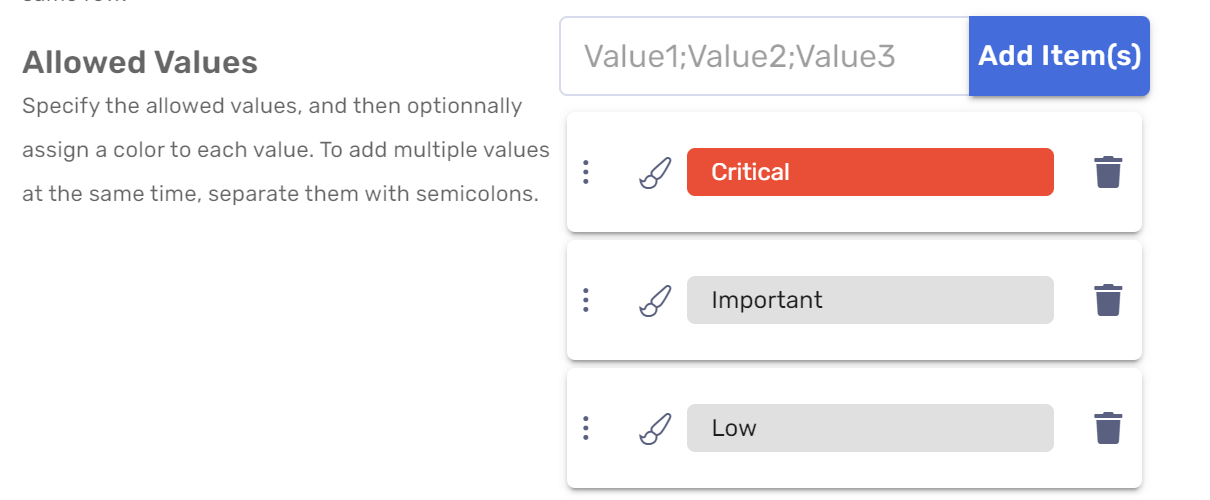Open color picker brush for Important

point(654,301)
